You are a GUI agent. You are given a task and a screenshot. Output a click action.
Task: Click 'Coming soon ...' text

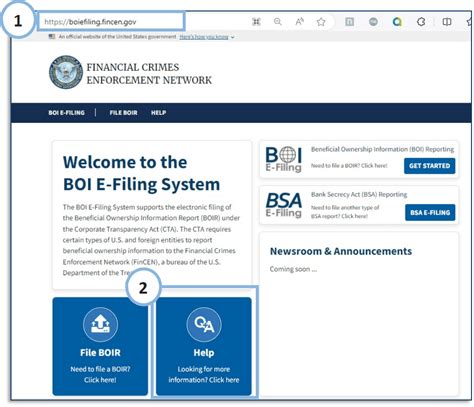click(x=293, y=269)
